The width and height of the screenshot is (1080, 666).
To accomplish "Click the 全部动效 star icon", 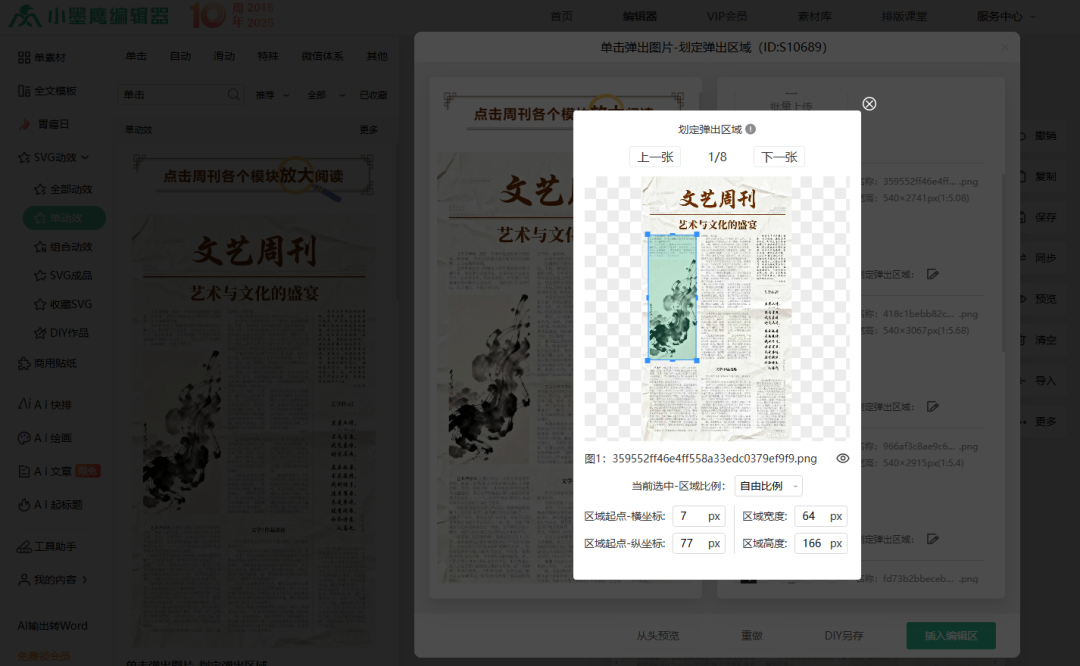I will point(40,189).
